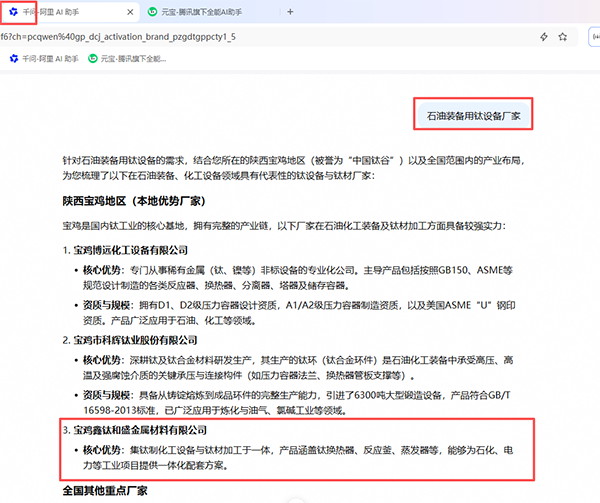Click the lightning bolt icon in address bar
This screenshot has height=503, width=600.
544,37
